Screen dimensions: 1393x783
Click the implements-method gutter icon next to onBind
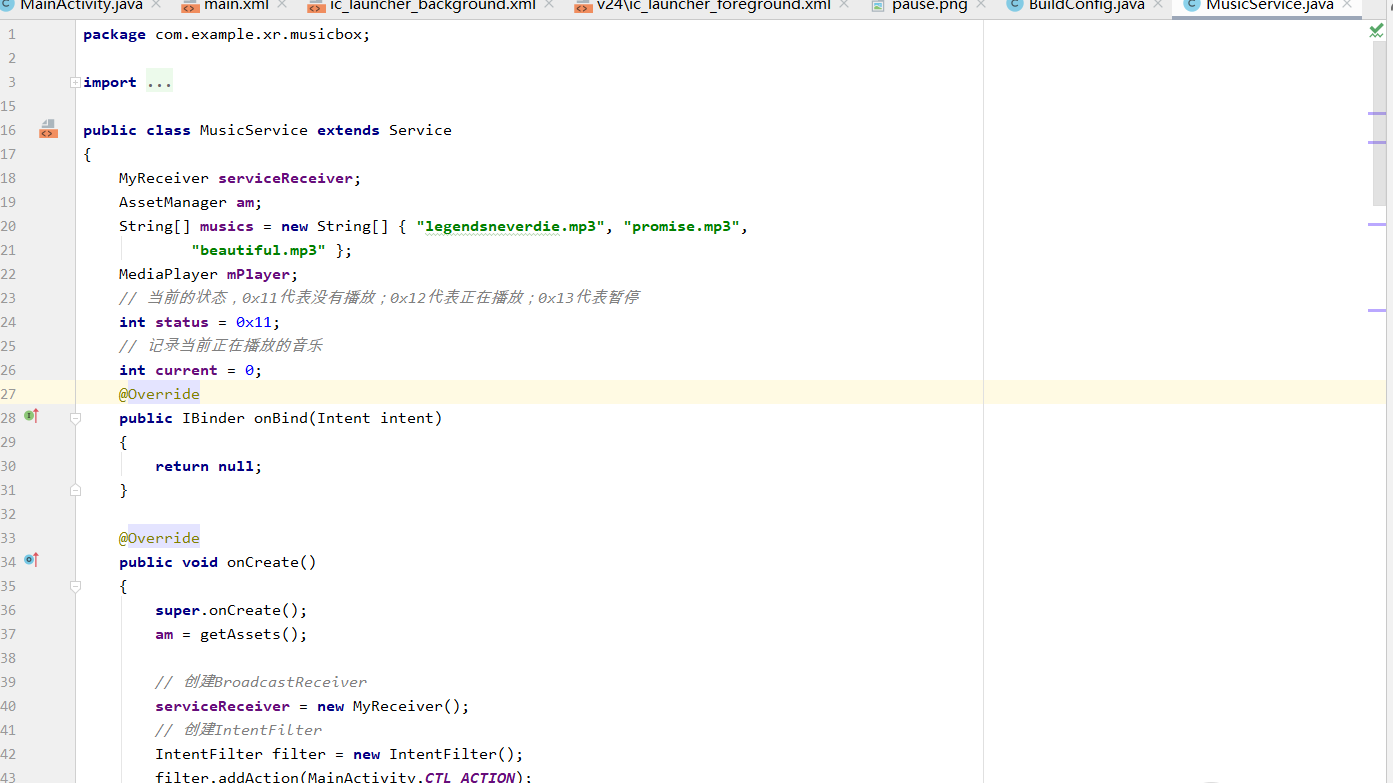click(x=32, y=415)
